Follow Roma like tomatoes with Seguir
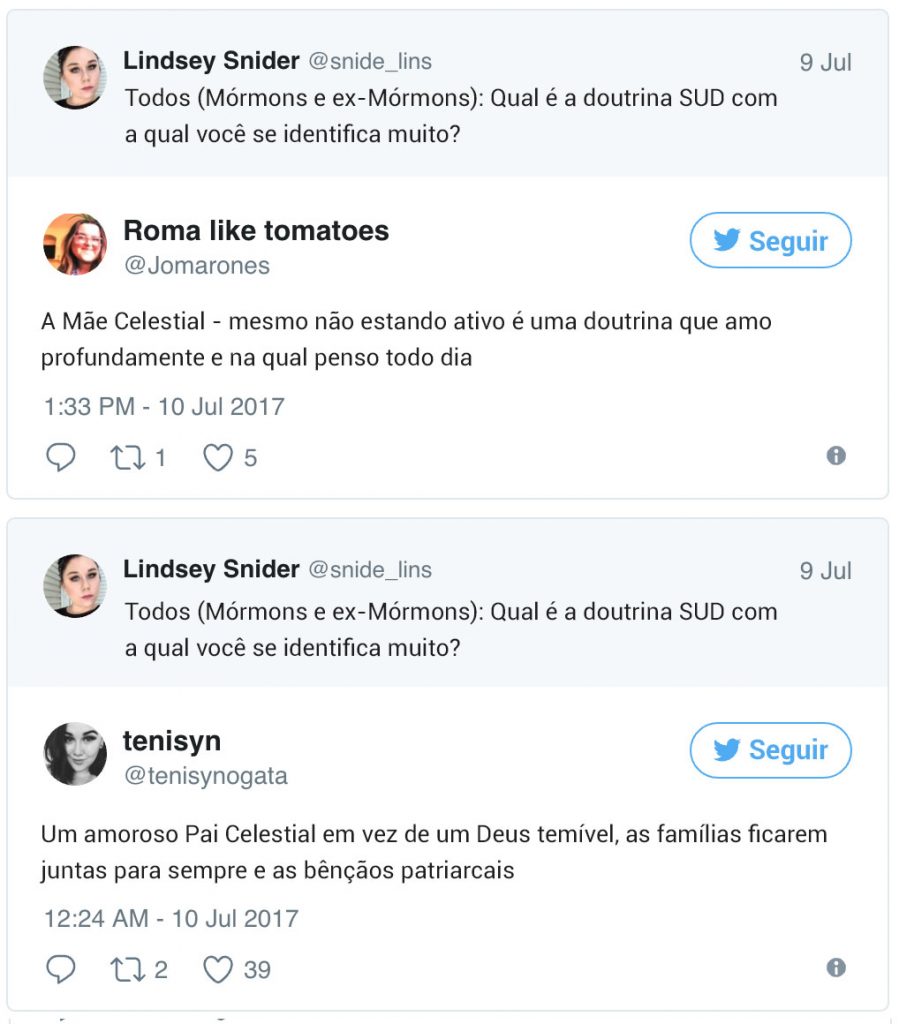Viewport: 899px width, 1024px height. point(770,241)
